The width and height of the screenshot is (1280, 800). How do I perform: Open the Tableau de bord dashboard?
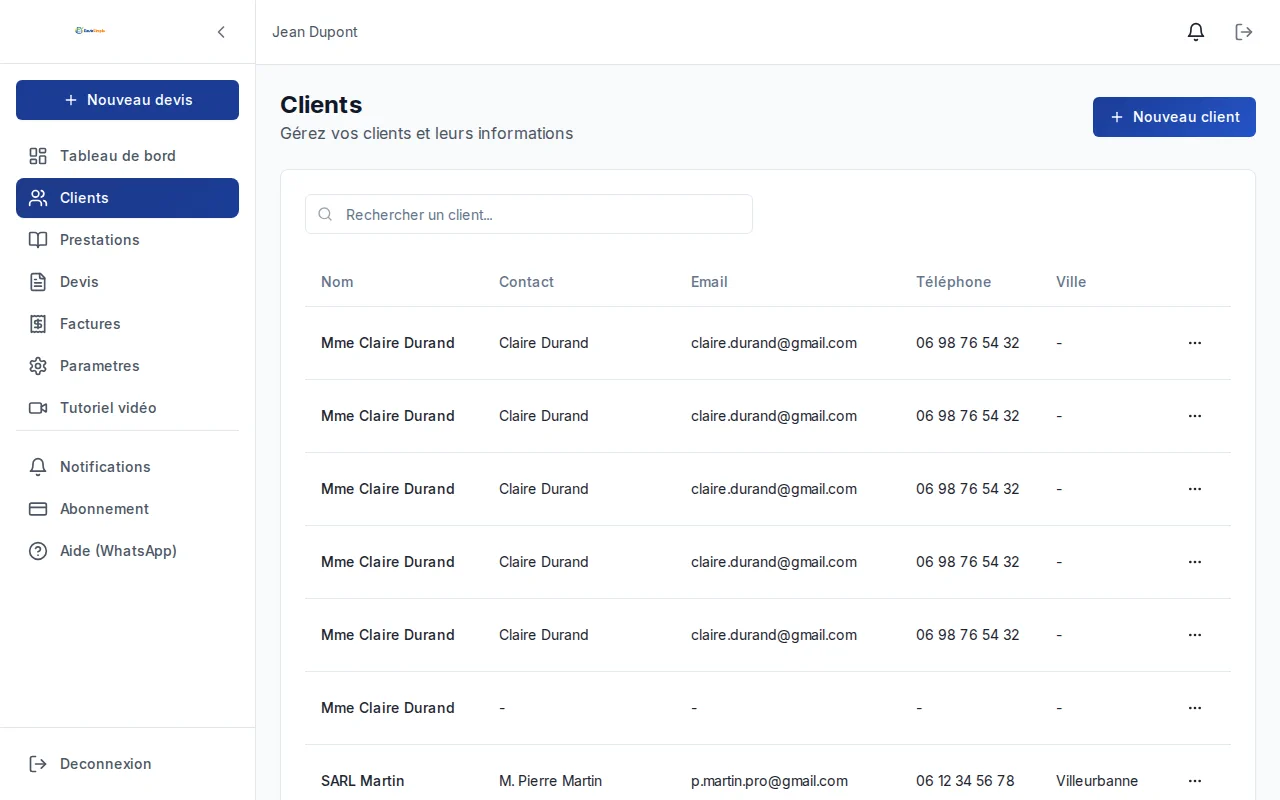tap(127, 156)
